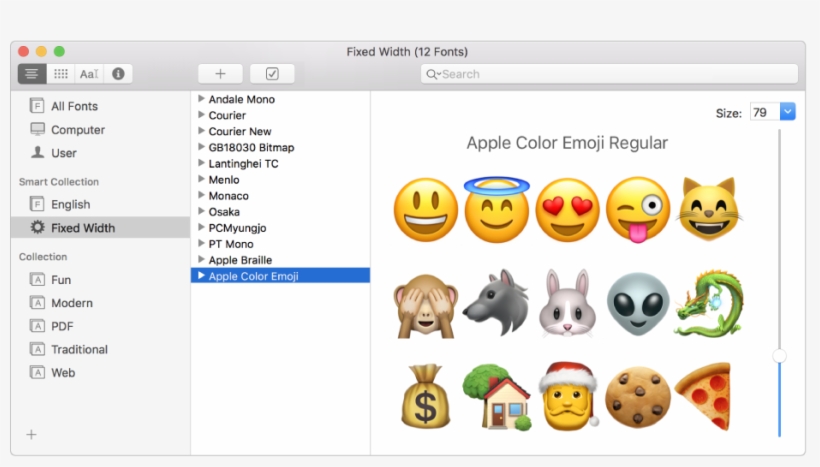Click the alien emoji

pos(638,304)
